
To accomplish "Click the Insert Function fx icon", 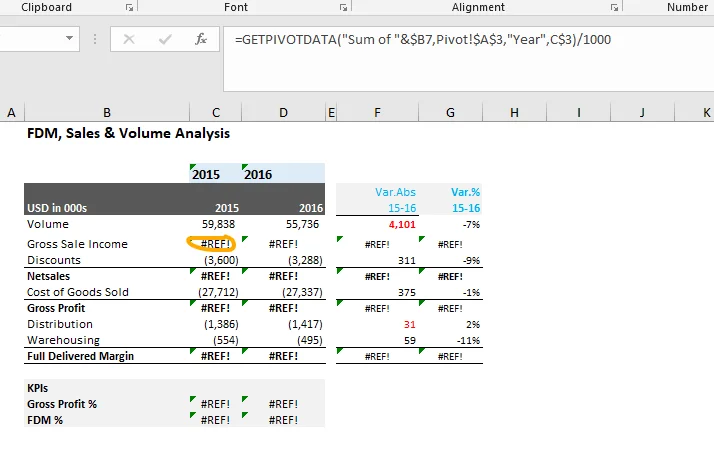I will 200,39.
